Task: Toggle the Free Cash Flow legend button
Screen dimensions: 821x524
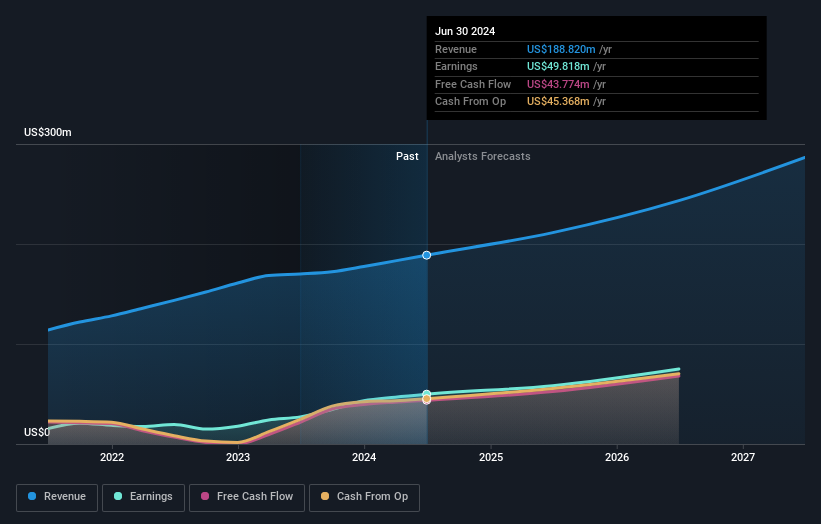Action: click(247, 497)
